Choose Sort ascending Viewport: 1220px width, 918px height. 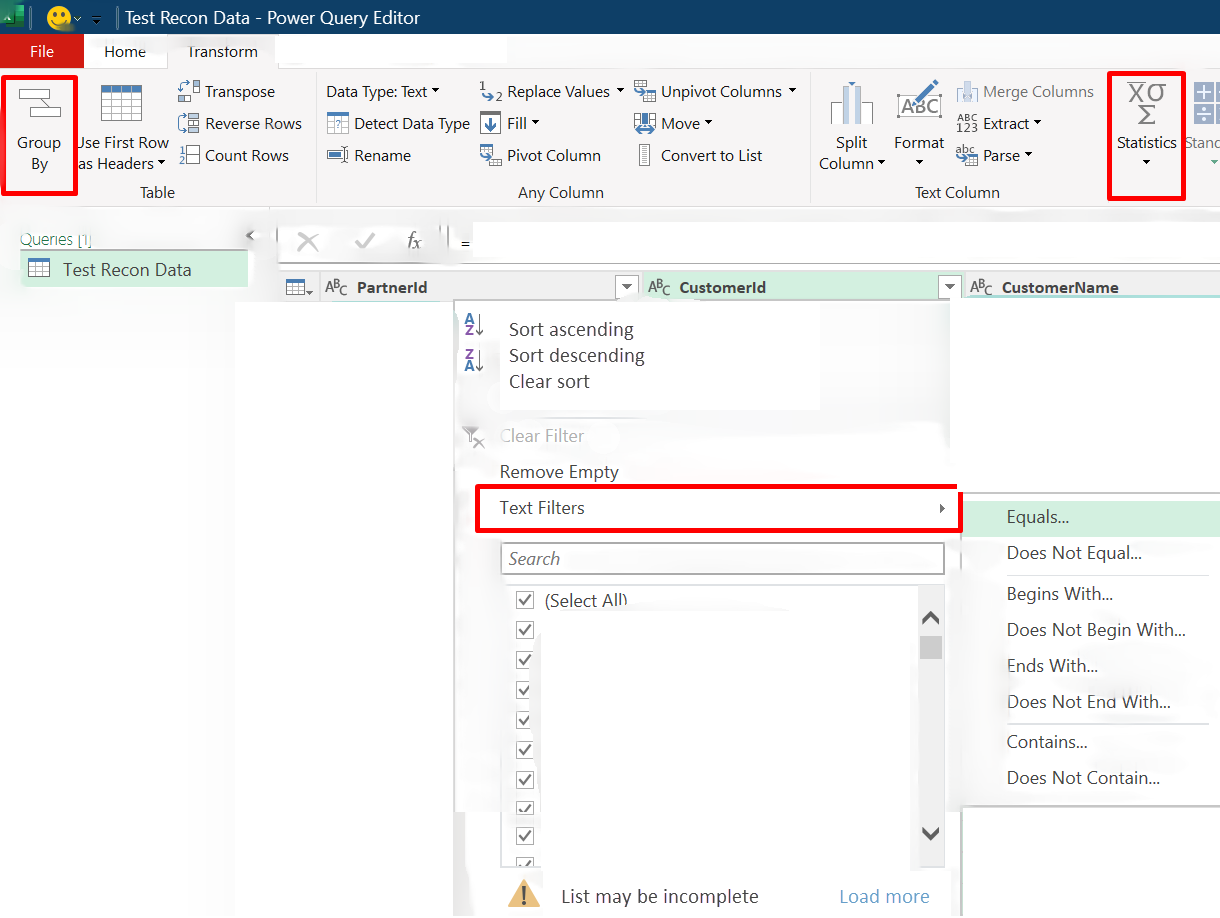click(571, 329)
